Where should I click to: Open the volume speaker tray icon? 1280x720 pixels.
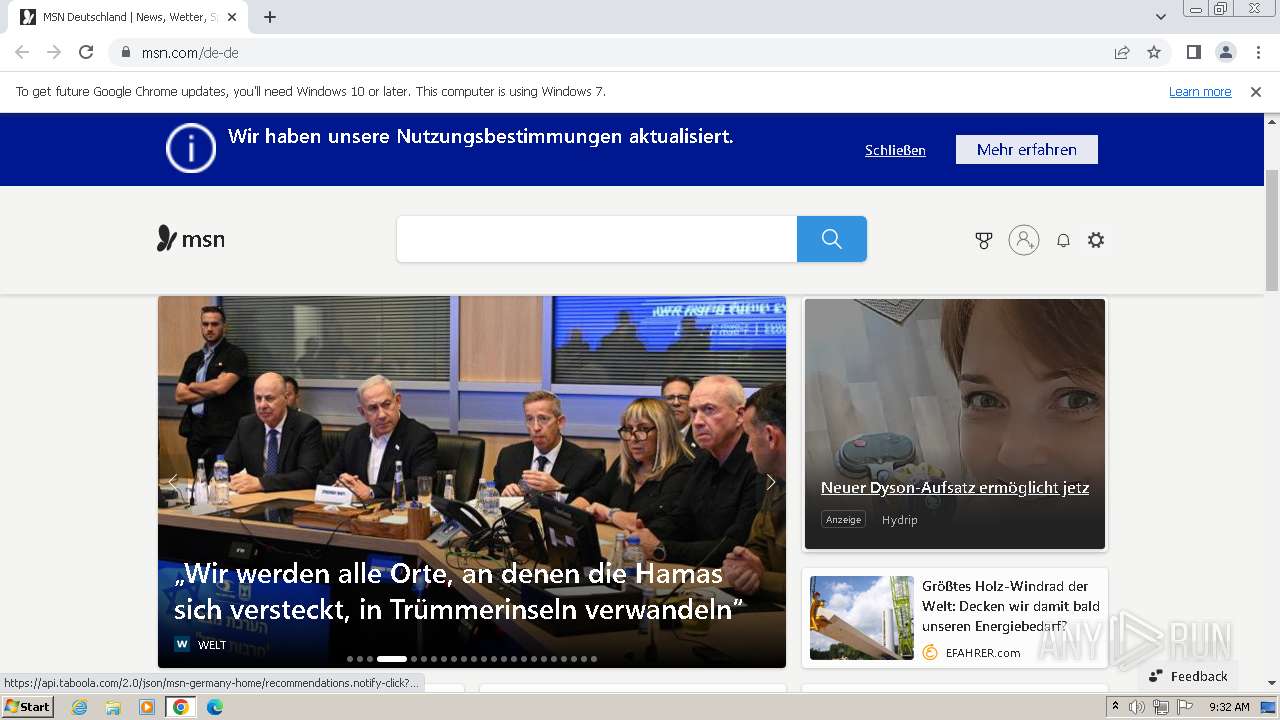point(1137,707)
